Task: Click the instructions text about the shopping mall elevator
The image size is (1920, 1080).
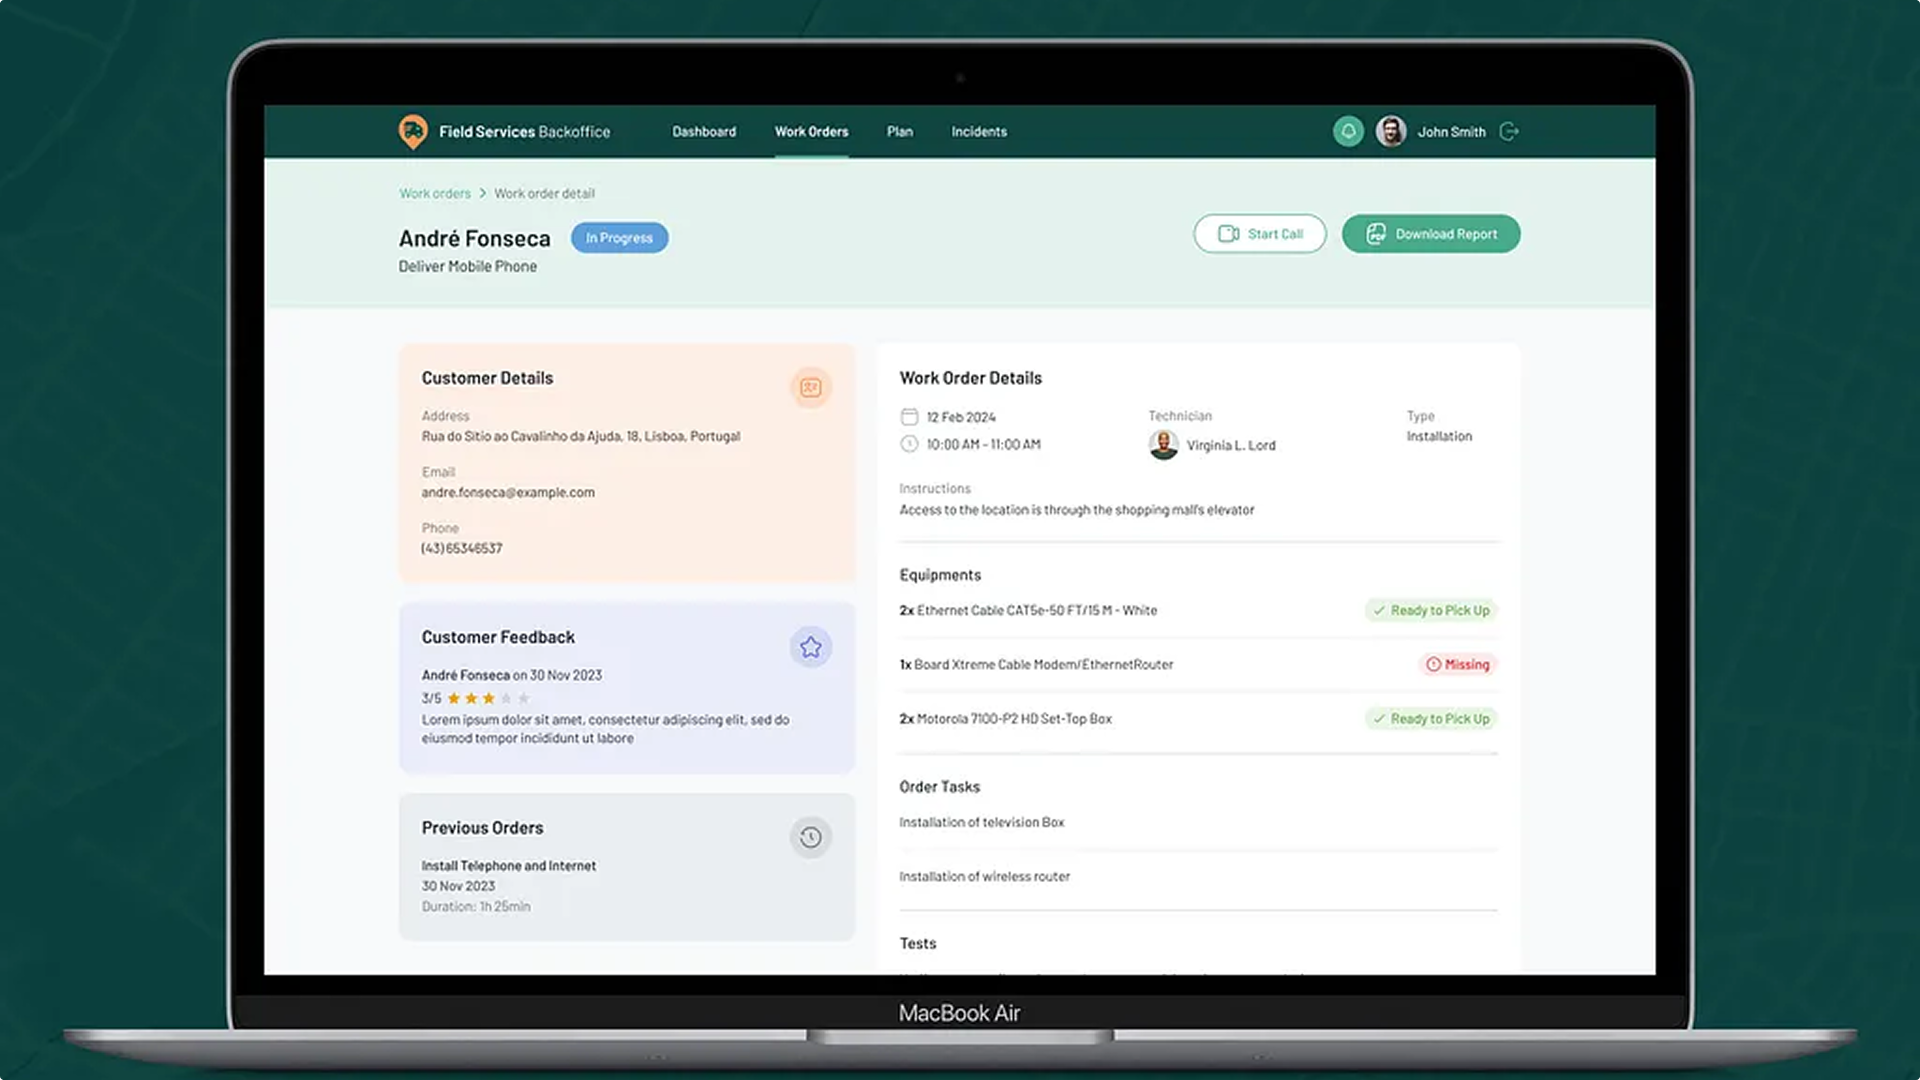Action: [1077, 510]
